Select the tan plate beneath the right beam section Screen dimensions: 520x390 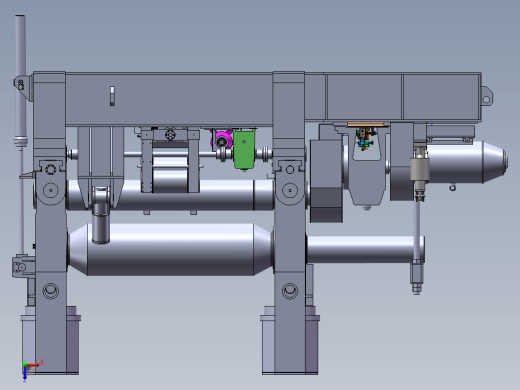click(x=366, y=124)
